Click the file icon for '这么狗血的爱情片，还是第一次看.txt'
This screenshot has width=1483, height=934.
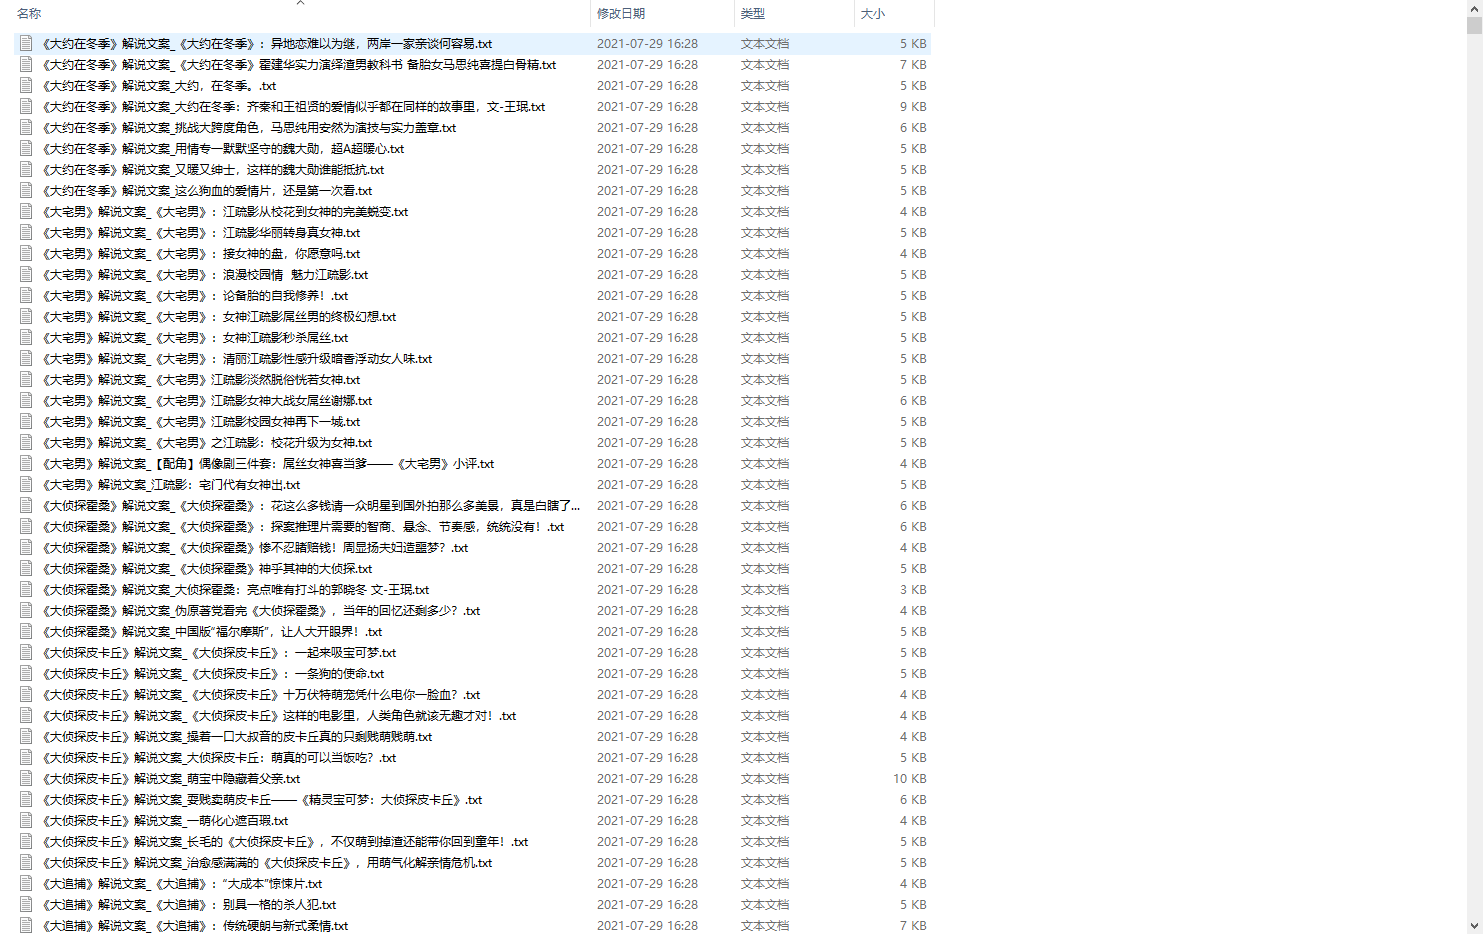click(x=26, y=191)
